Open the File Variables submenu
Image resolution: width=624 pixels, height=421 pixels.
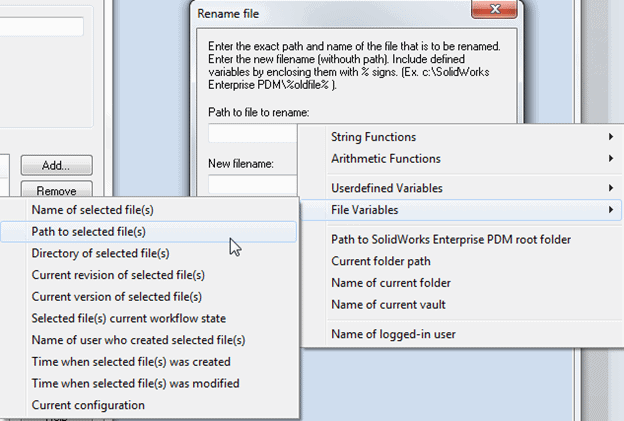(x=461, y=210)
